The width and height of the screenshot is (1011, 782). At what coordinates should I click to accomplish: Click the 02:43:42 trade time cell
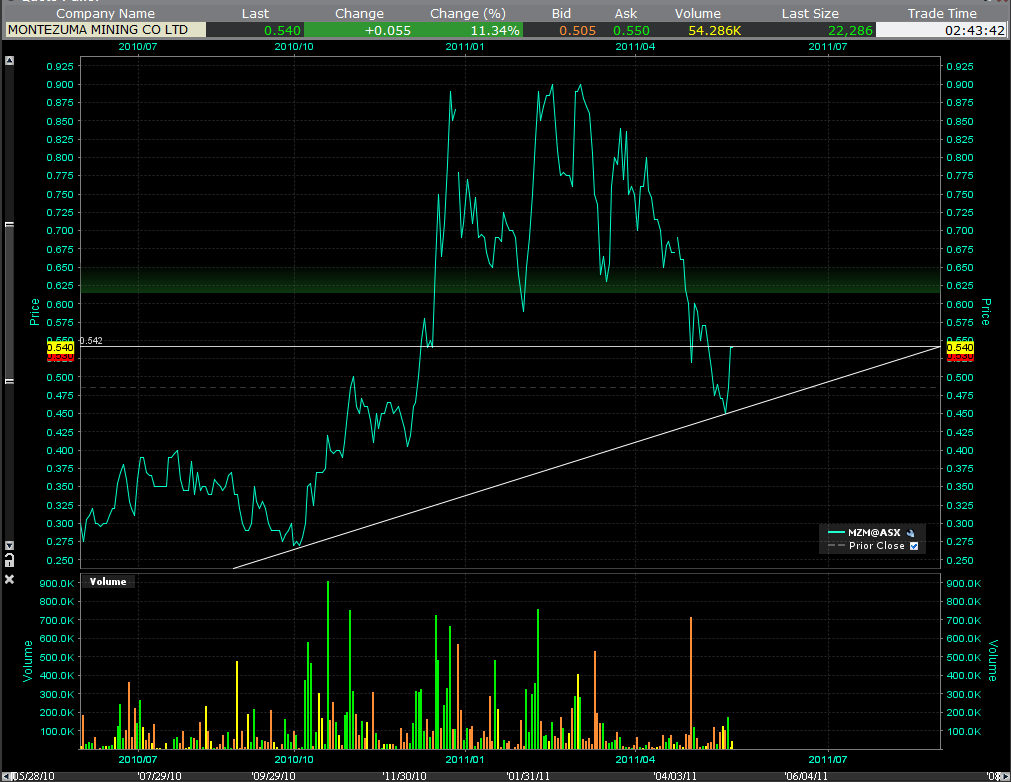943,30
